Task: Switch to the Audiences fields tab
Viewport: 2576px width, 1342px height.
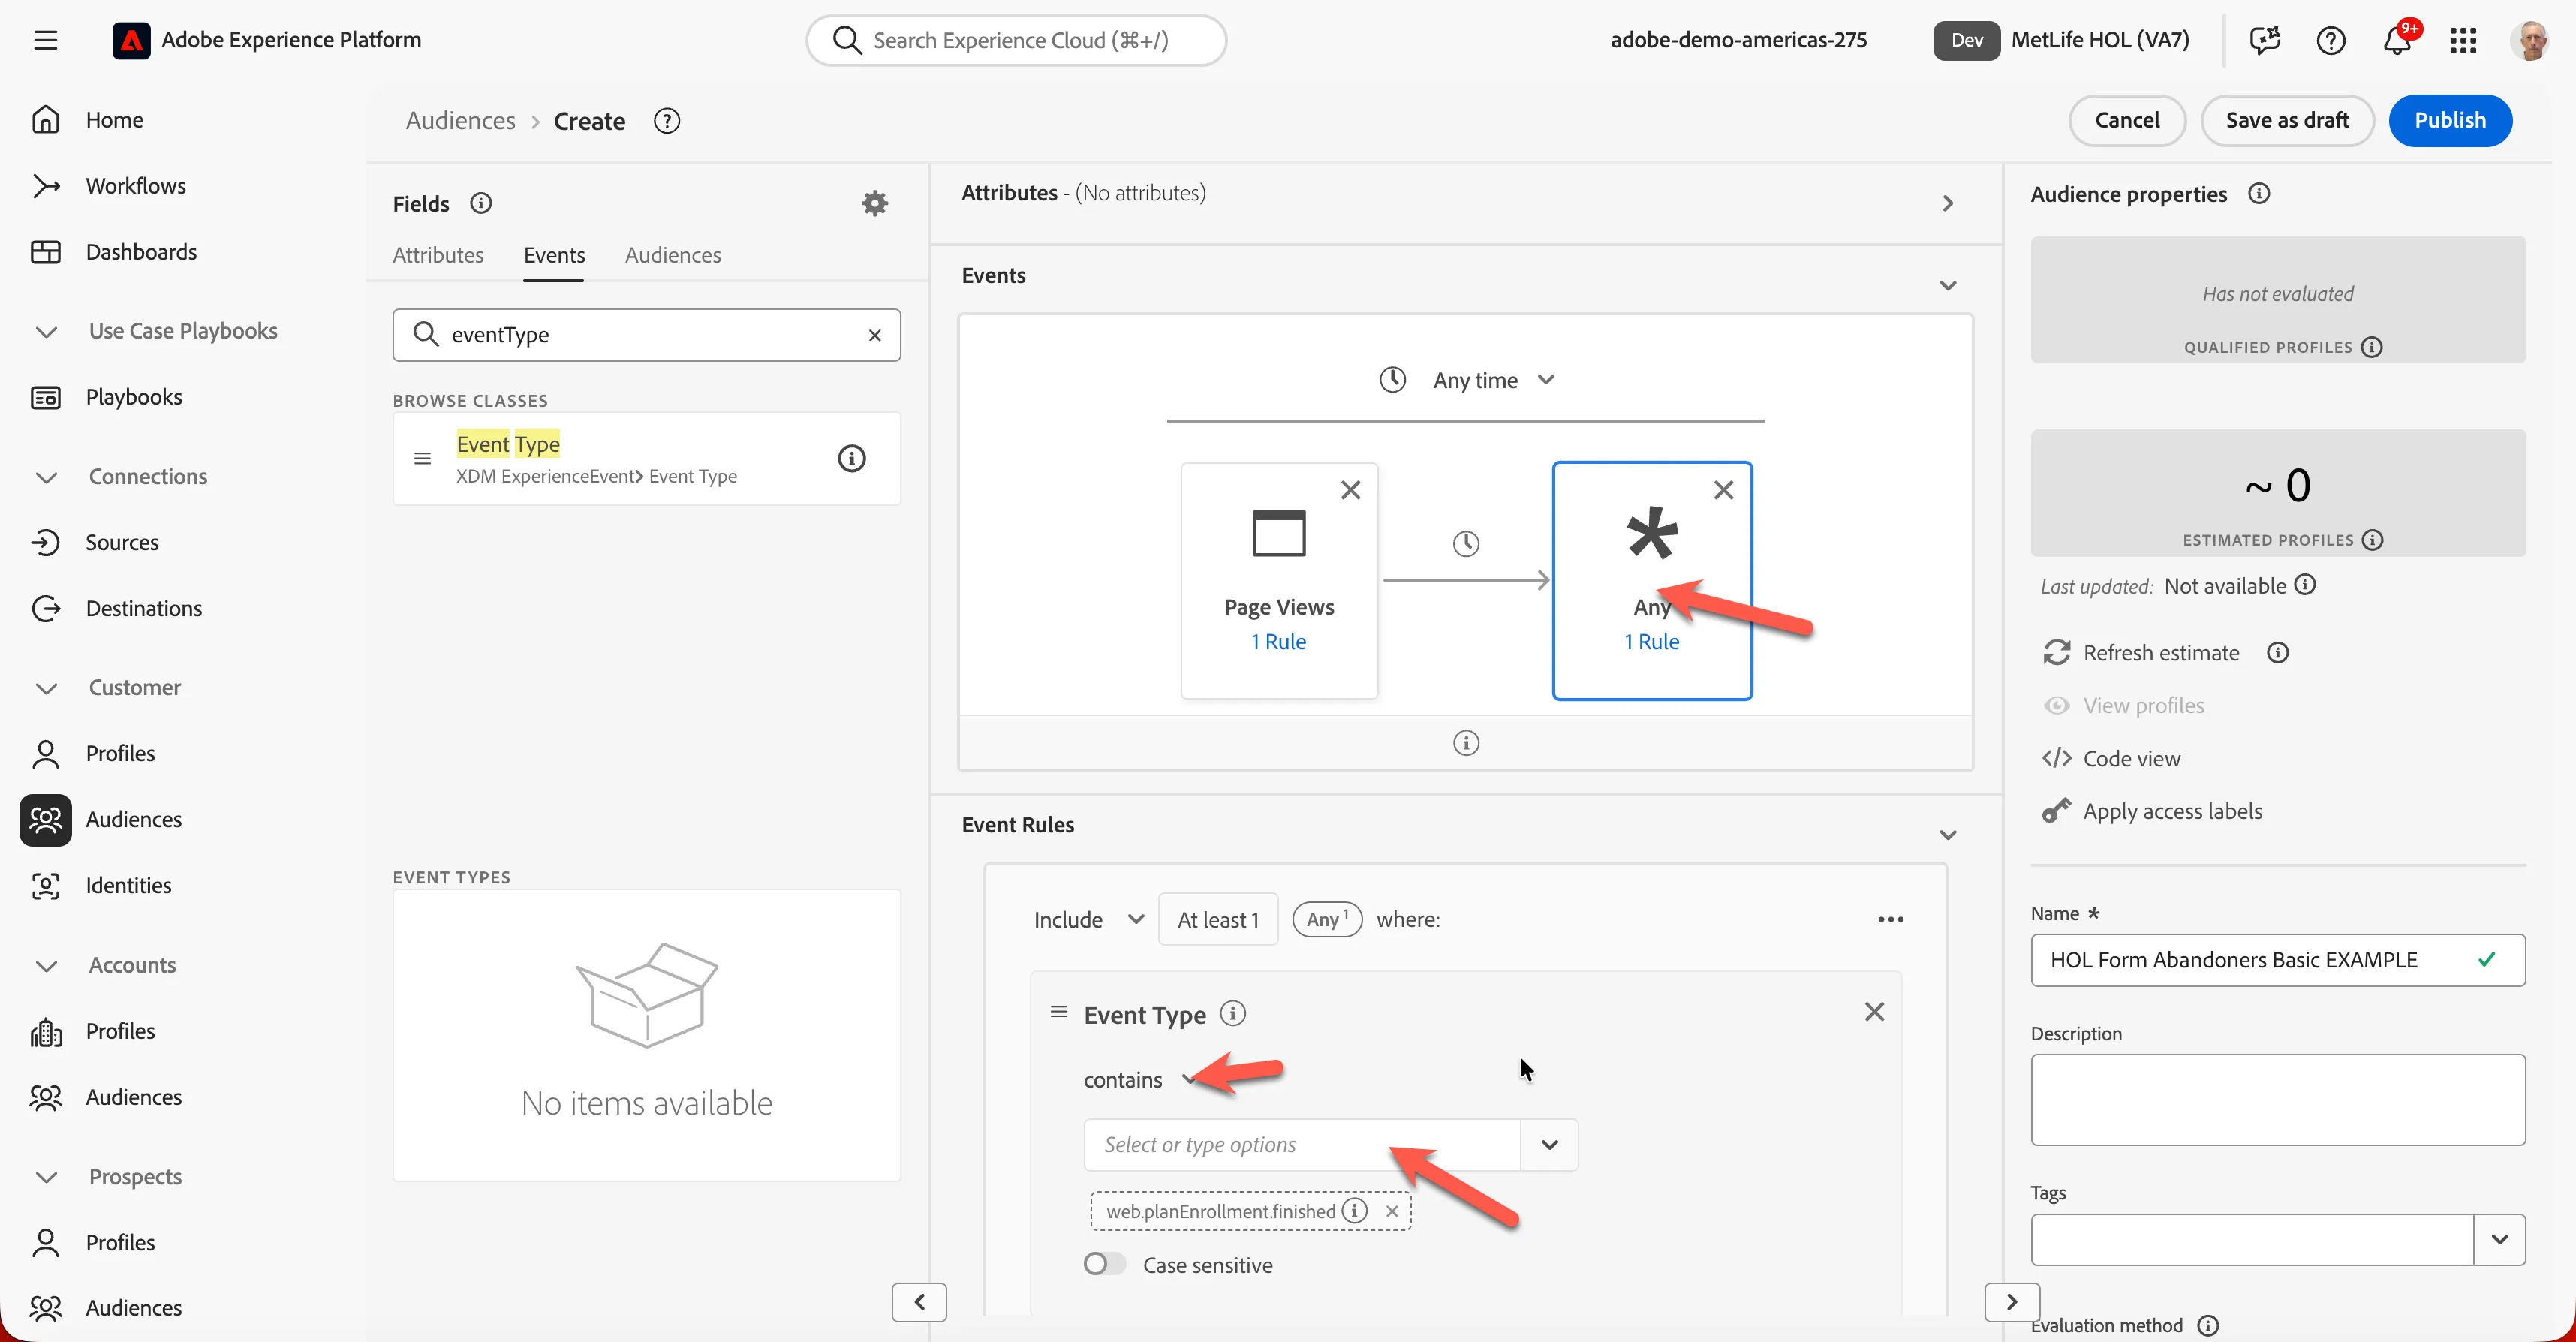Action: click(673, 255)
